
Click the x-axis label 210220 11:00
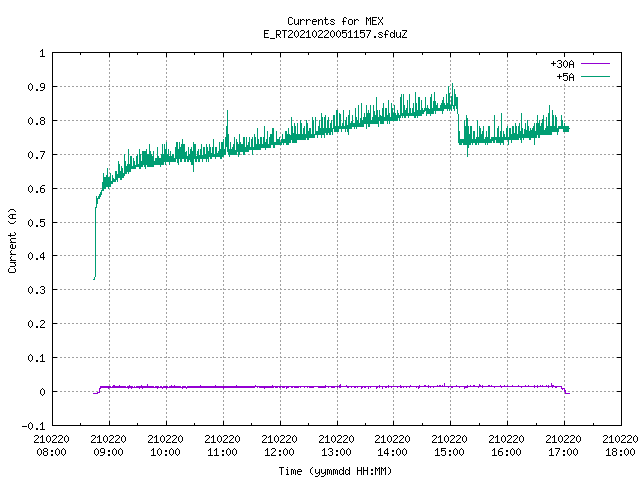222,446
